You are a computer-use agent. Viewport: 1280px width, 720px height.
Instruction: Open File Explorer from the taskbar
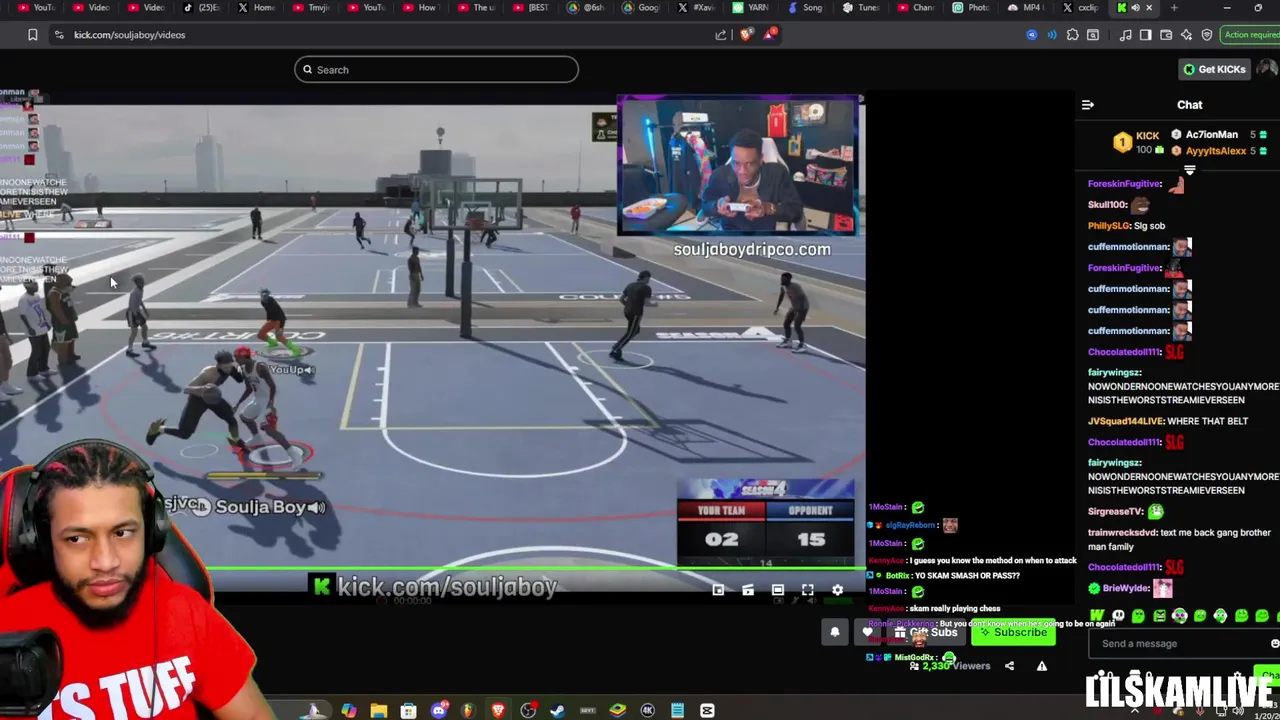[x=378, y=711]
